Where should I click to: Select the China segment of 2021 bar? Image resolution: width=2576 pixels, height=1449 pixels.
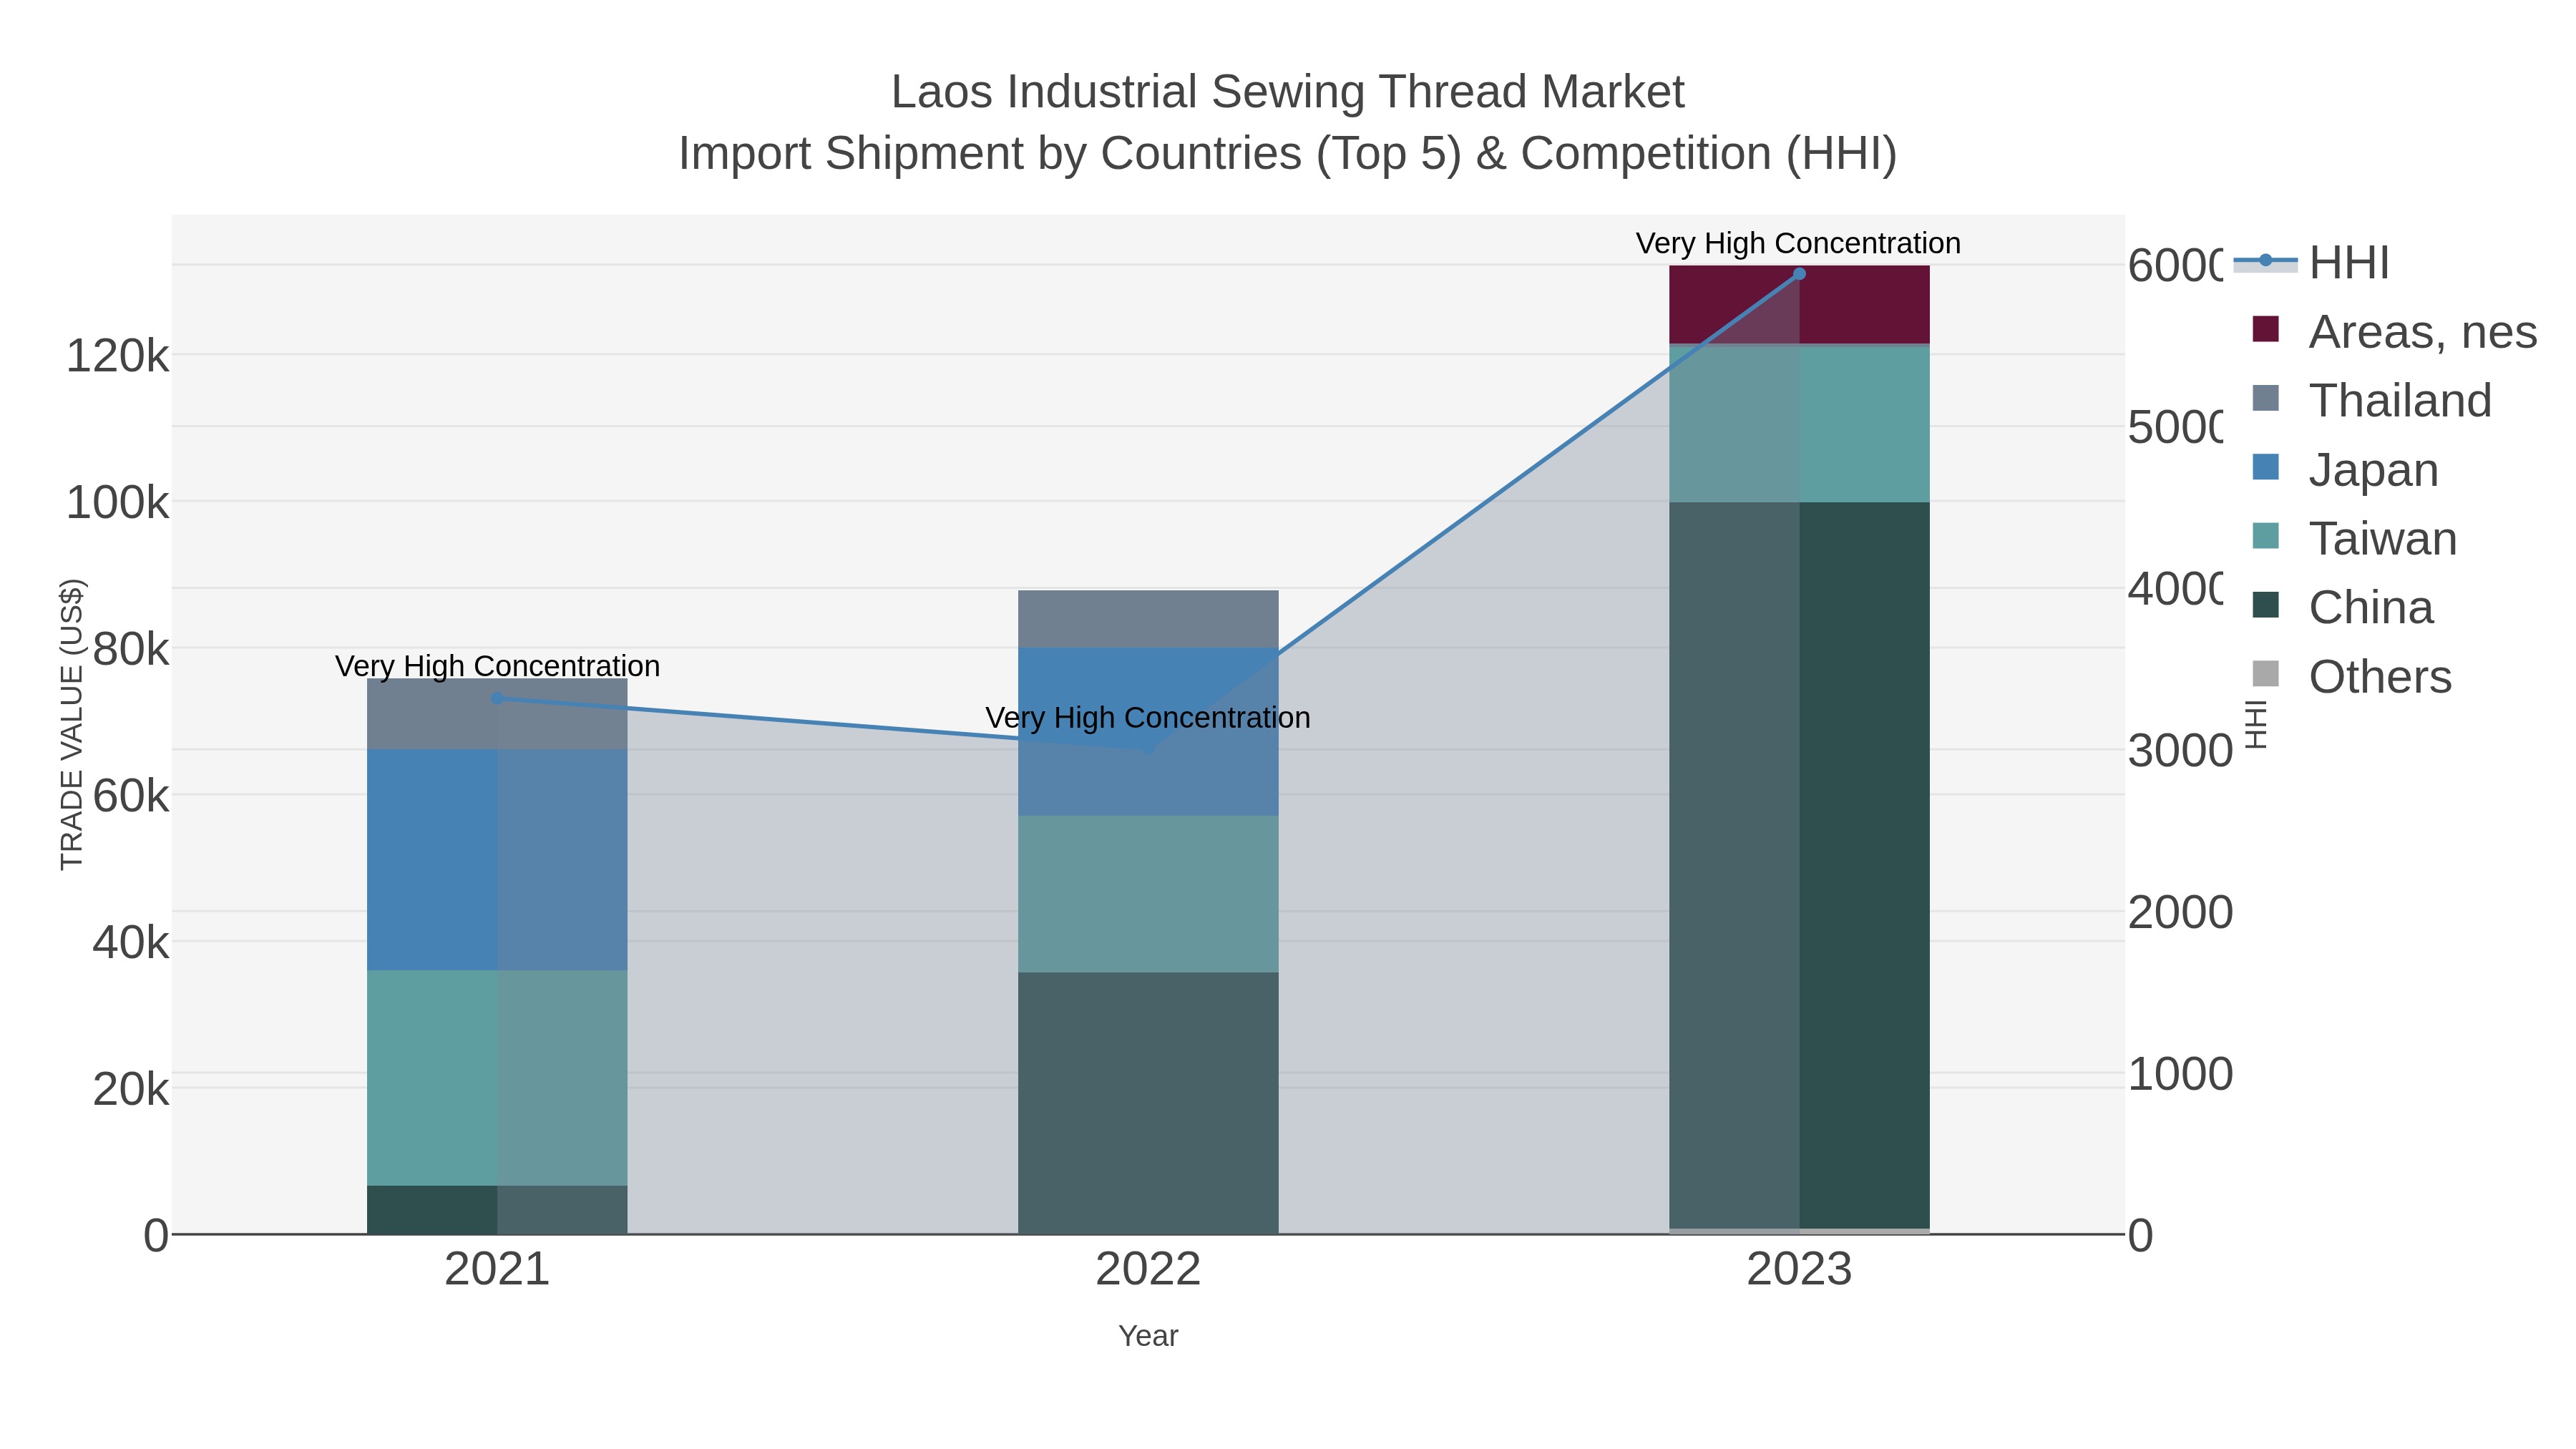497,1210
